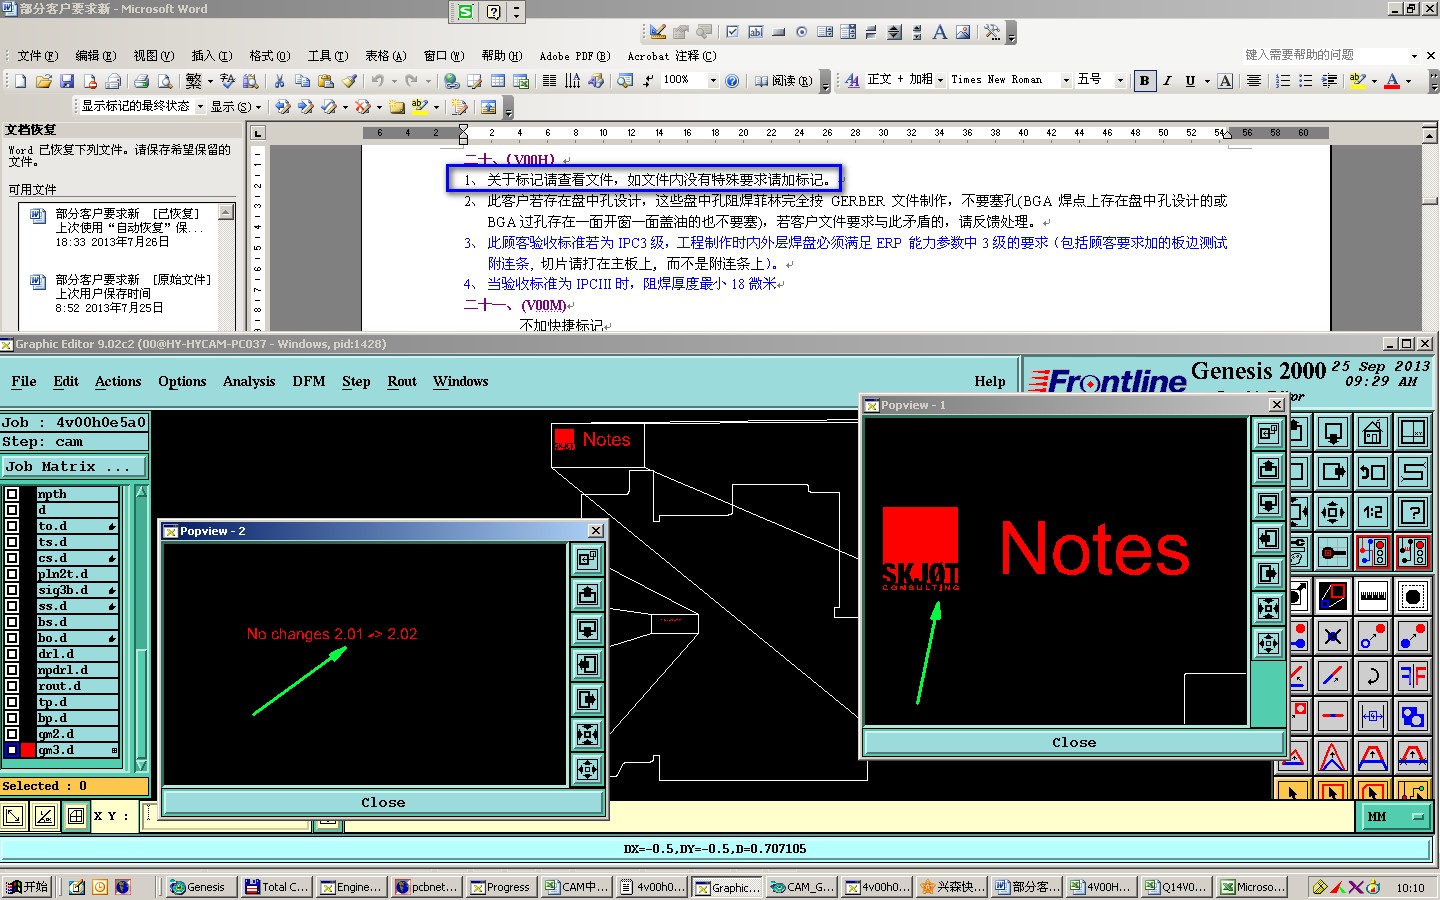Toggle the bp.d layer checkbox
This screenshot has height=900, width=1440.
(12, 718)
